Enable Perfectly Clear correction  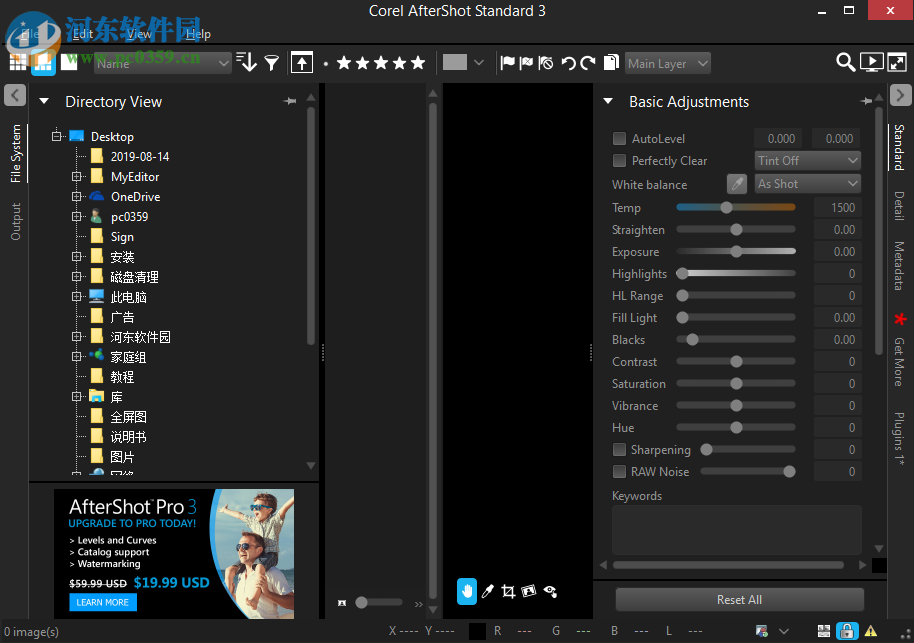coord(618,160)
